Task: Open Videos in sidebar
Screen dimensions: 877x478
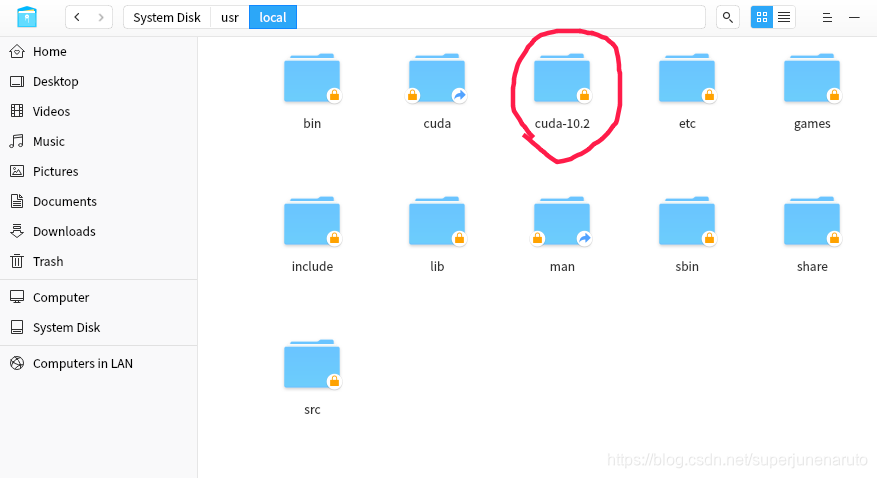Action: pyautogui.click(x=98, y=111)
